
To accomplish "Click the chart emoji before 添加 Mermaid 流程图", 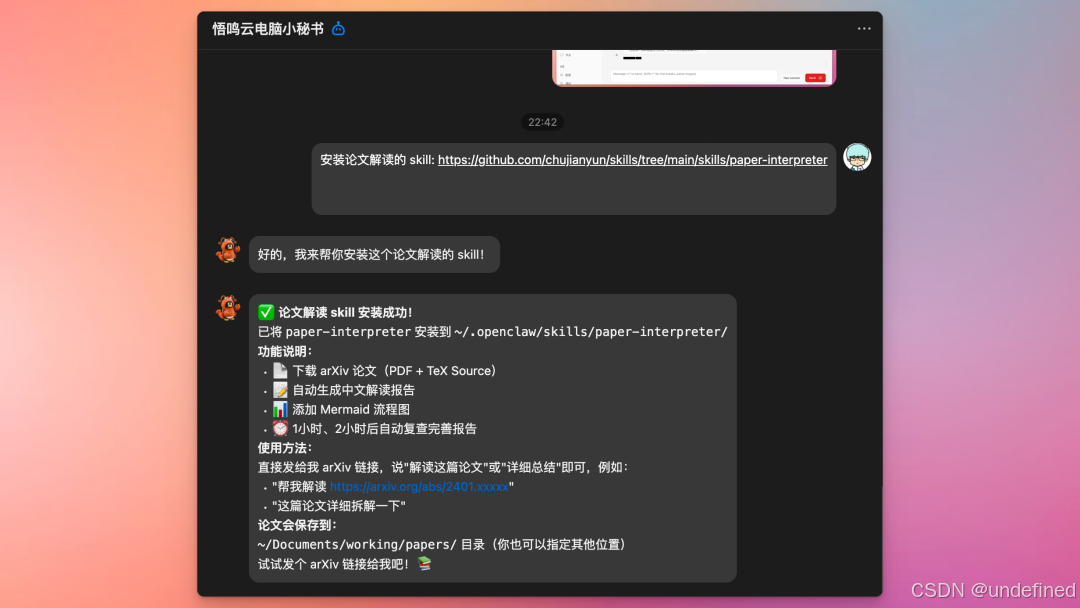I will (x=280, y=409).
